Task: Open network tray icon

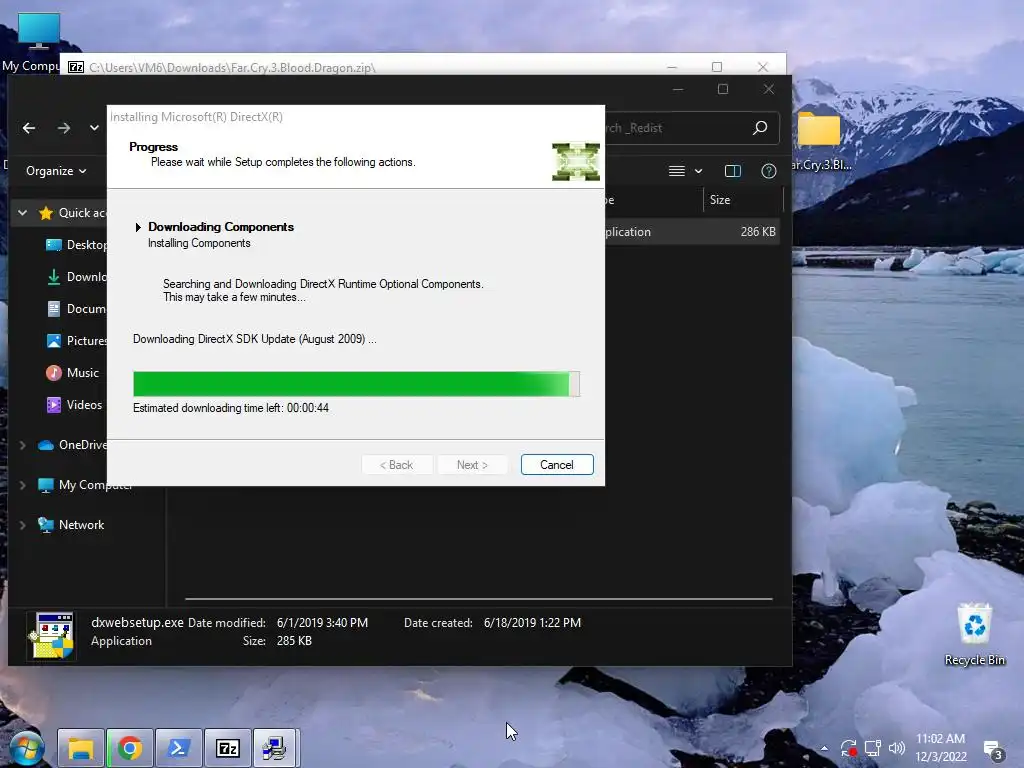Action: [872, 748]
